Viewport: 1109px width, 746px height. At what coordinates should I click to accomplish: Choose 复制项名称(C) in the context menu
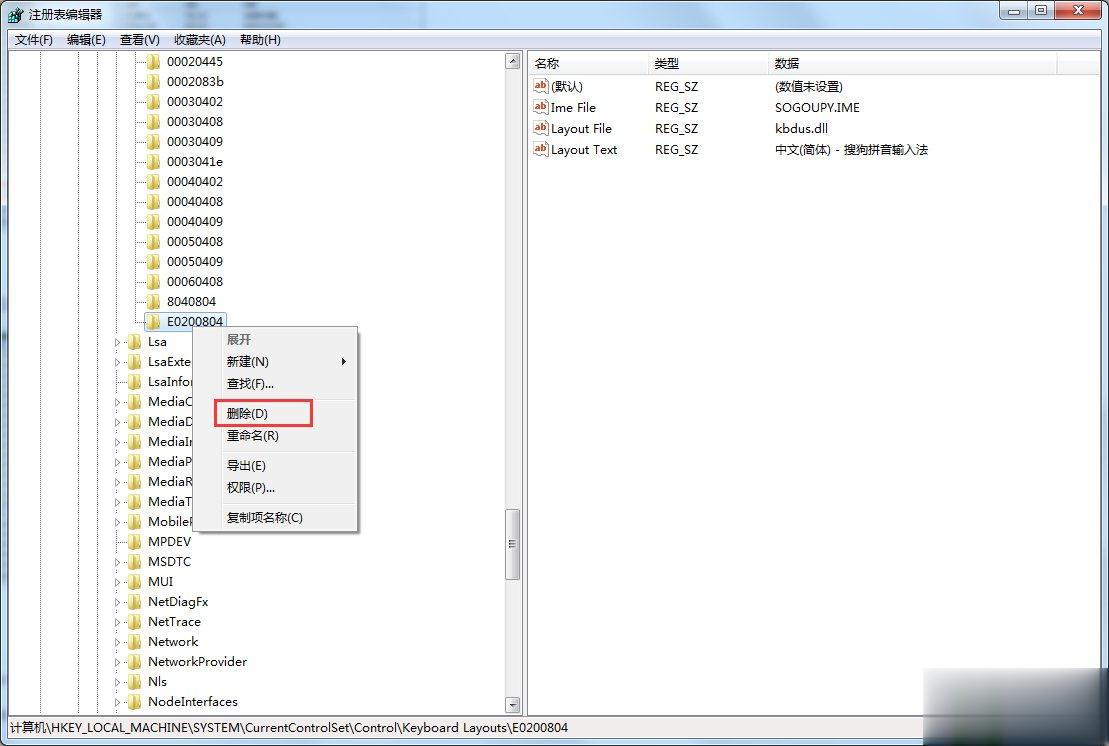(x=275, y=518)
